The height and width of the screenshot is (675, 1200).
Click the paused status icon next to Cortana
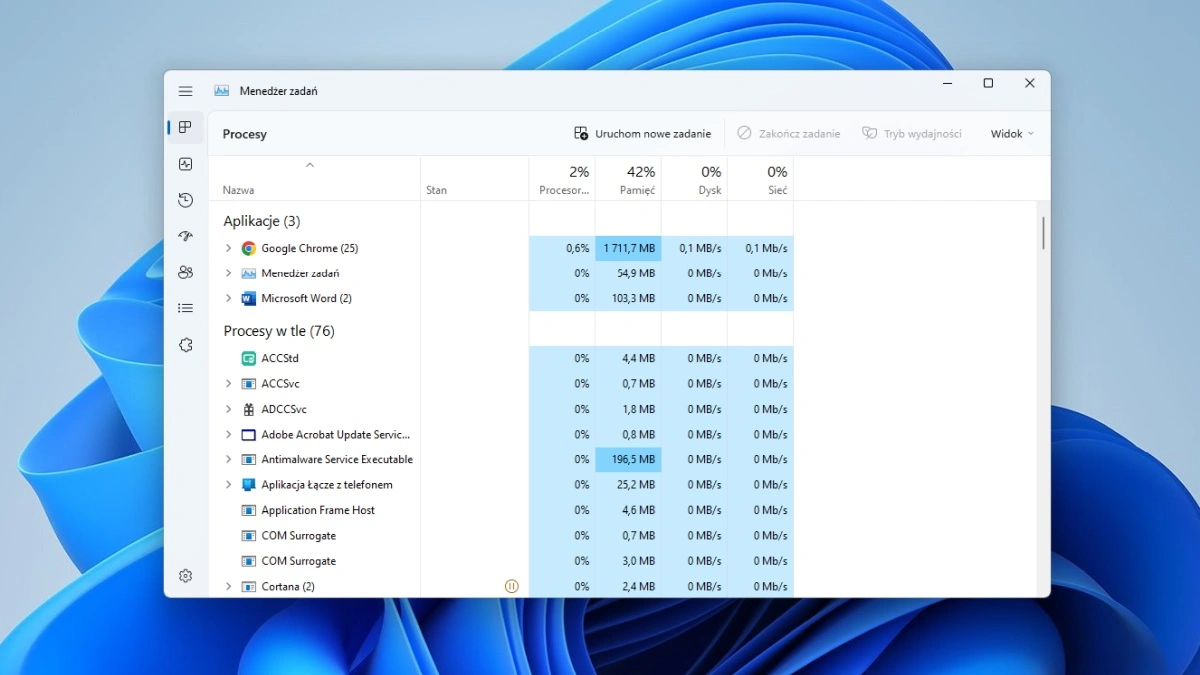[x=511, y=586]
